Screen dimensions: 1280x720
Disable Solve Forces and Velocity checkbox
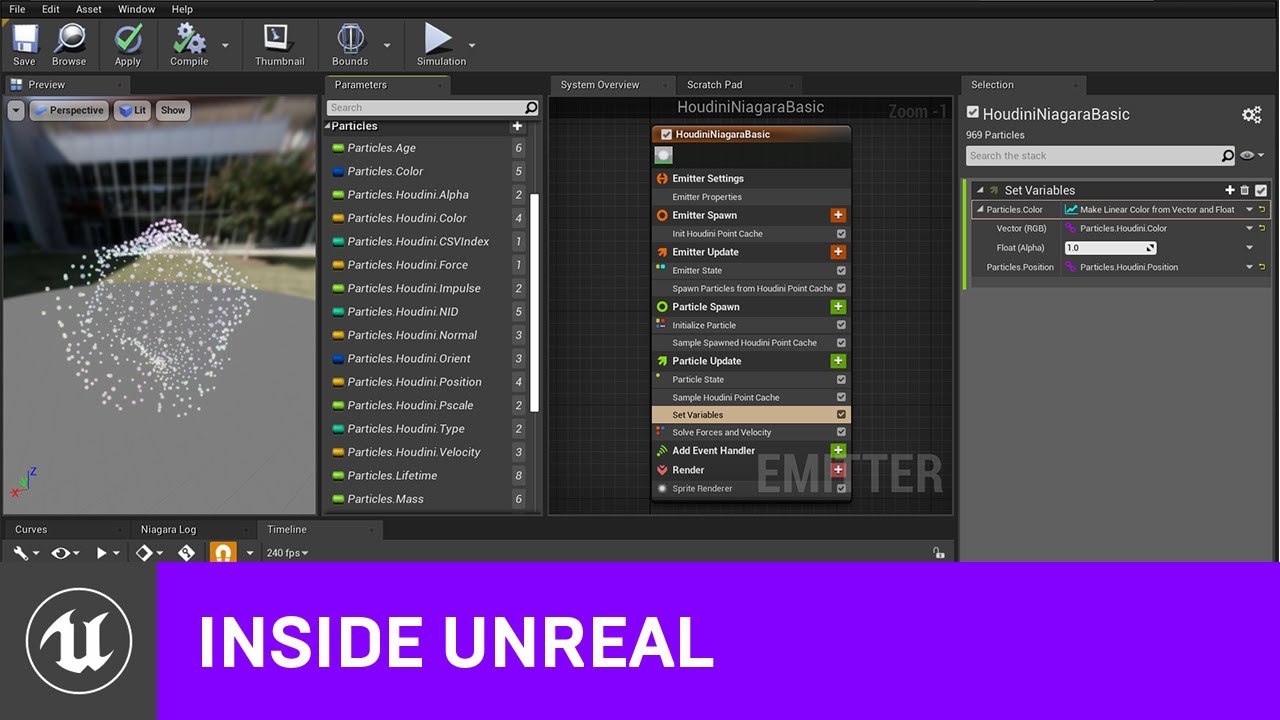click(841, 433)
